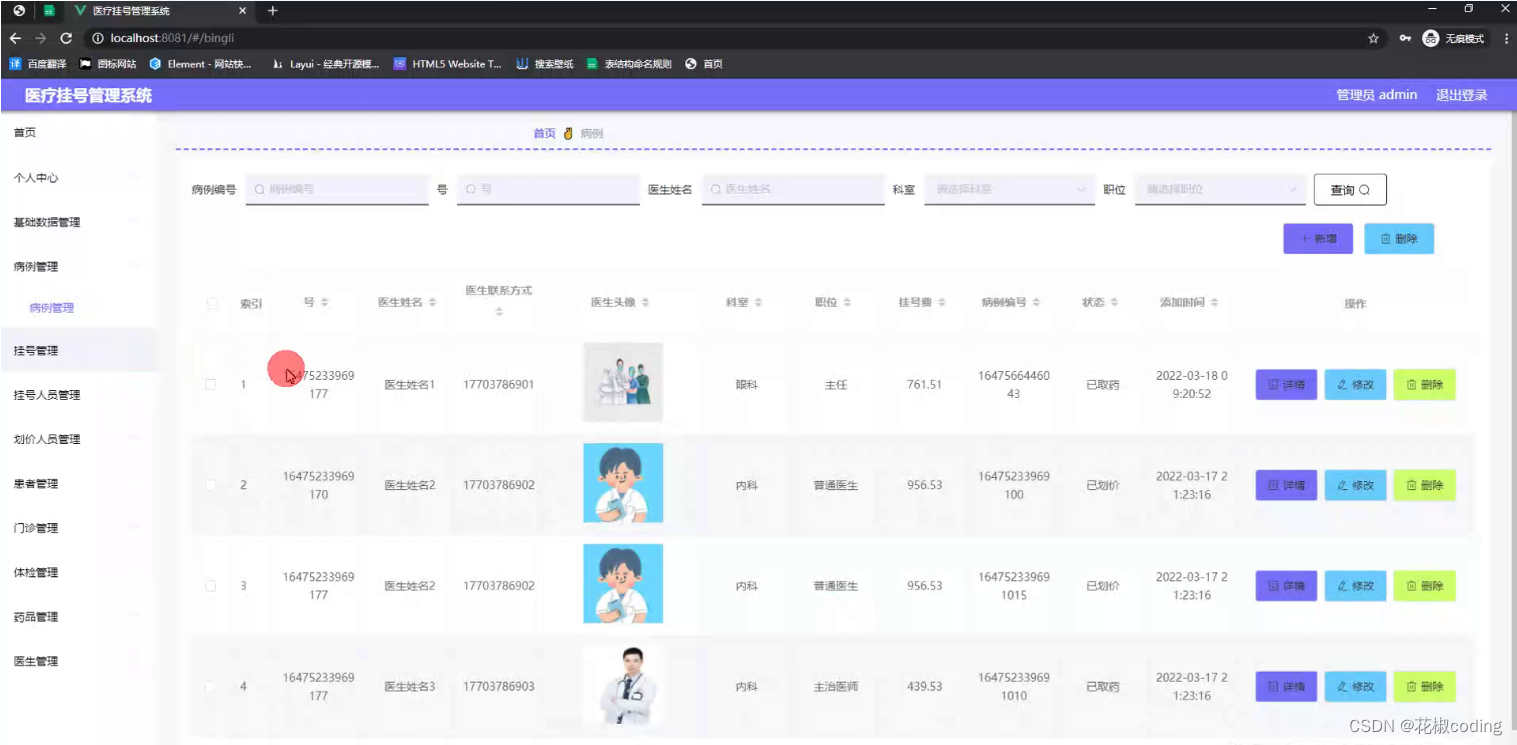Open Element bookmark
Viewport: 1517px width, 745px height.
(200, 64)
